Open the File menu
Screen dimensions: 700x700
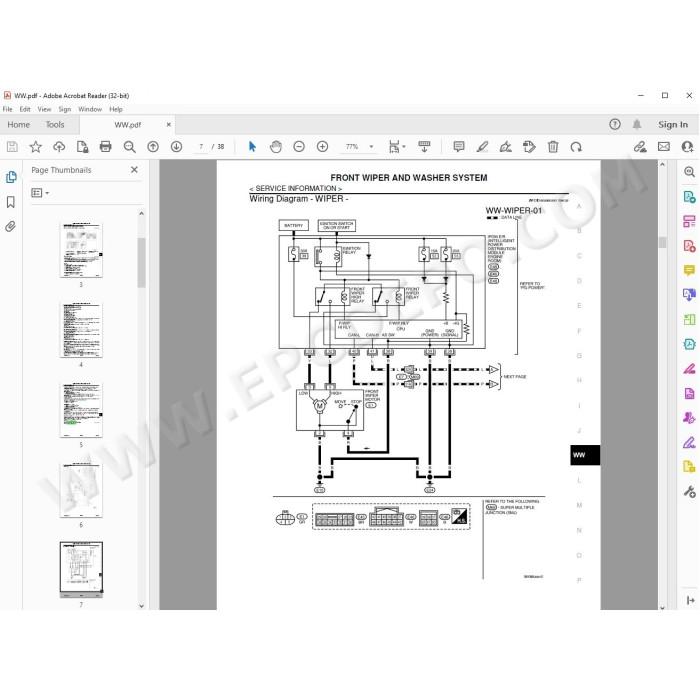(x=8, y=109)
